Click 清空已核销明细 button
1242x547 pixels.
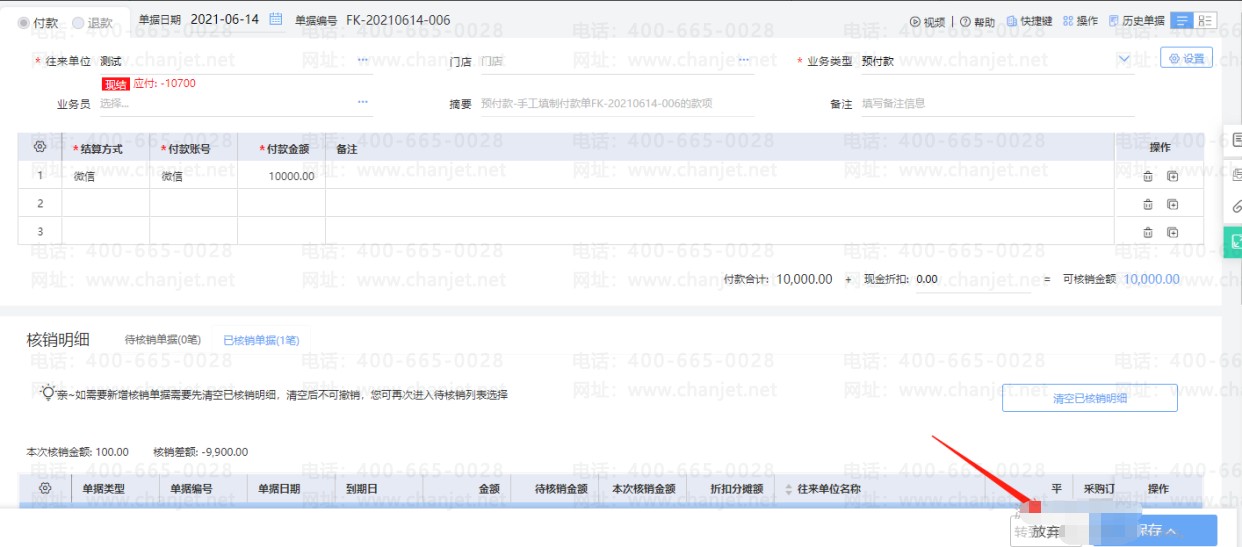pos(1090,398)
